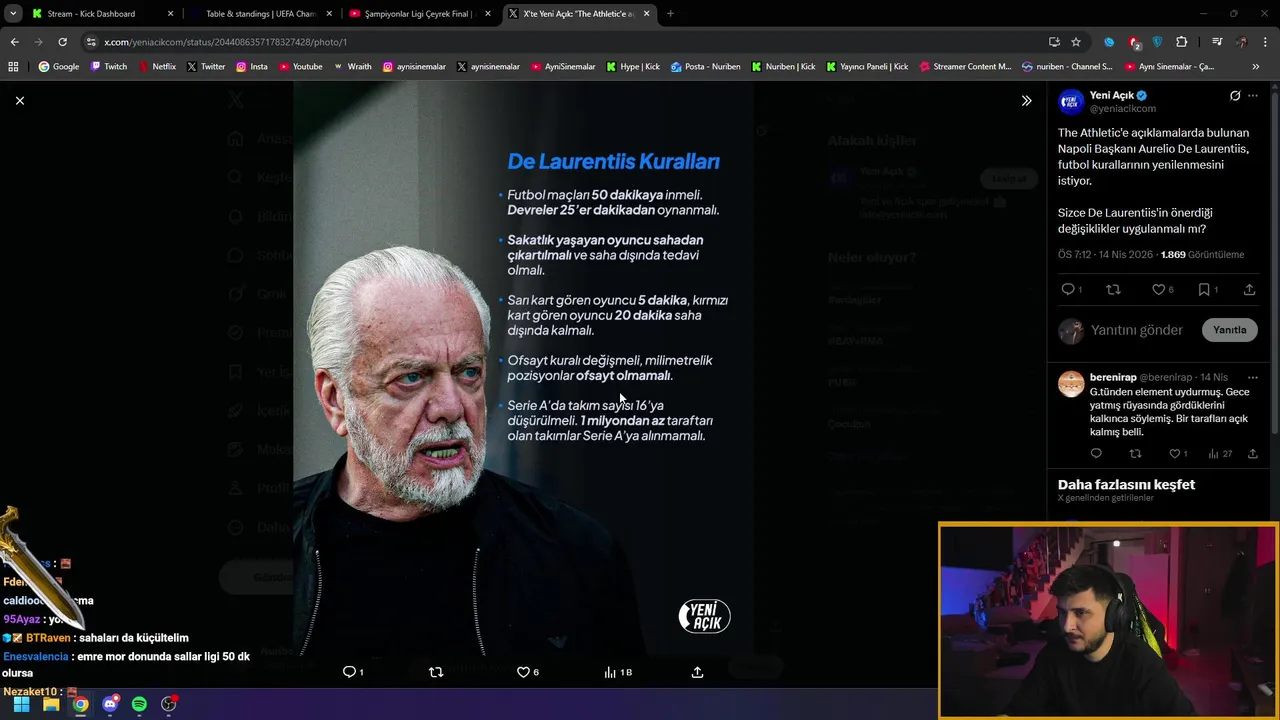Open the Chrome three-dot menu
Screen dimensions: 1280x720
(1266, 42)
